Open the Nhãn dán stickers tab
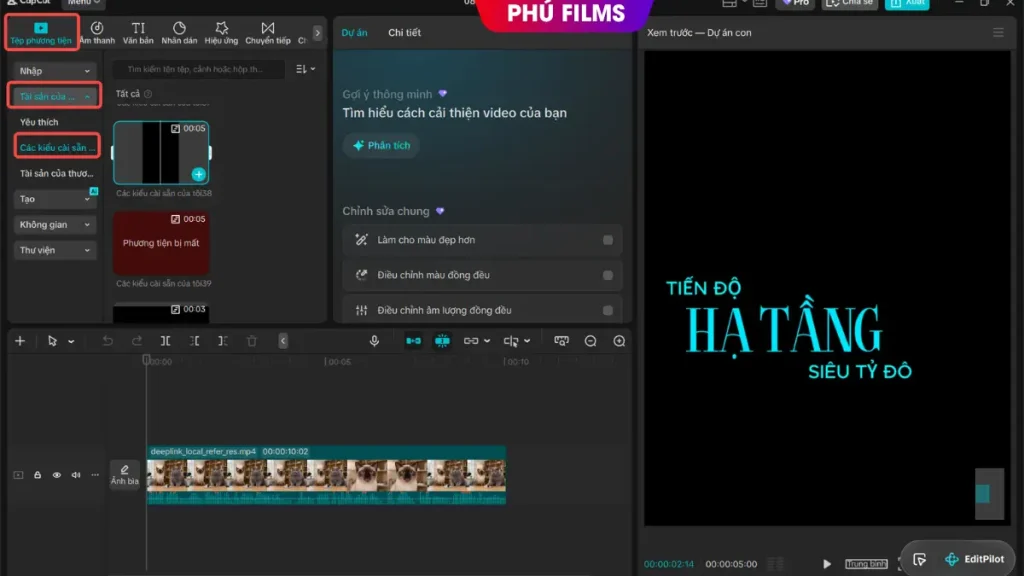Screen dimensions: 1024x576 179,33
